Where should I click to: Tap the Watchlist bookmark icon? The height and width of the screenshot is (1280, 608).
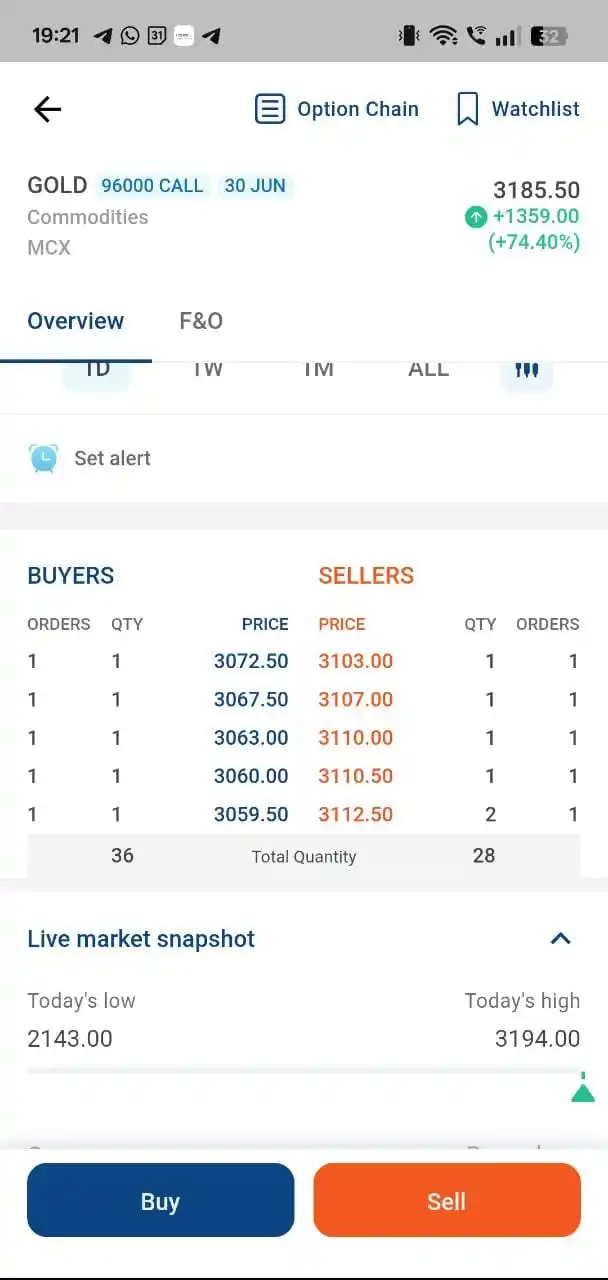467,109
